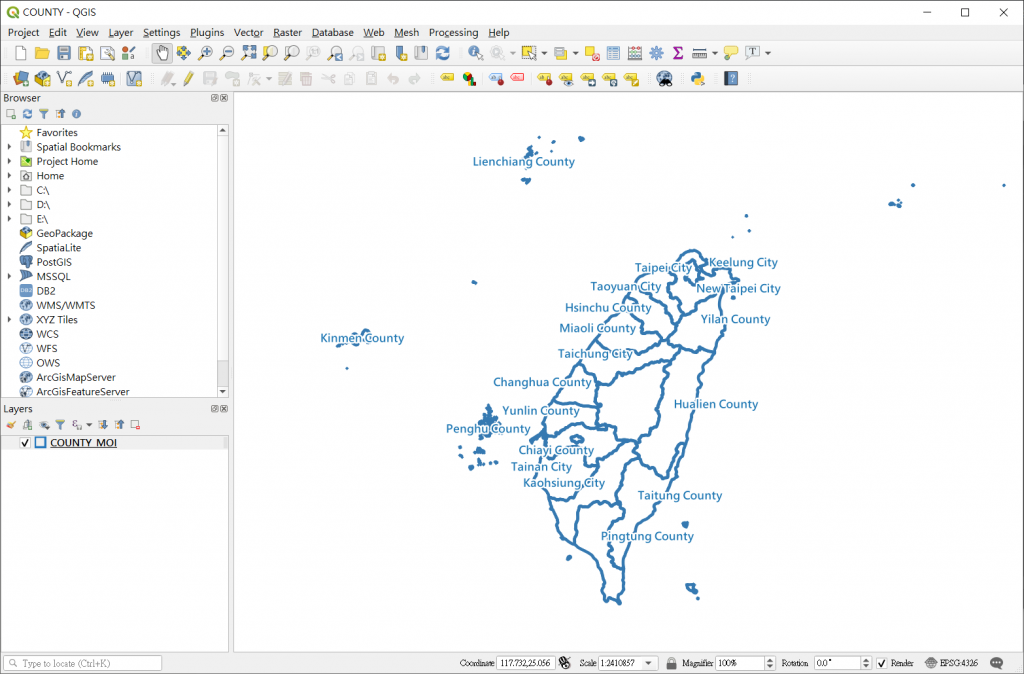Click the New GeoPackage Layer icon
This screenshot has width=1024, height=674.
pyautogui.click(x=42, y=79)
